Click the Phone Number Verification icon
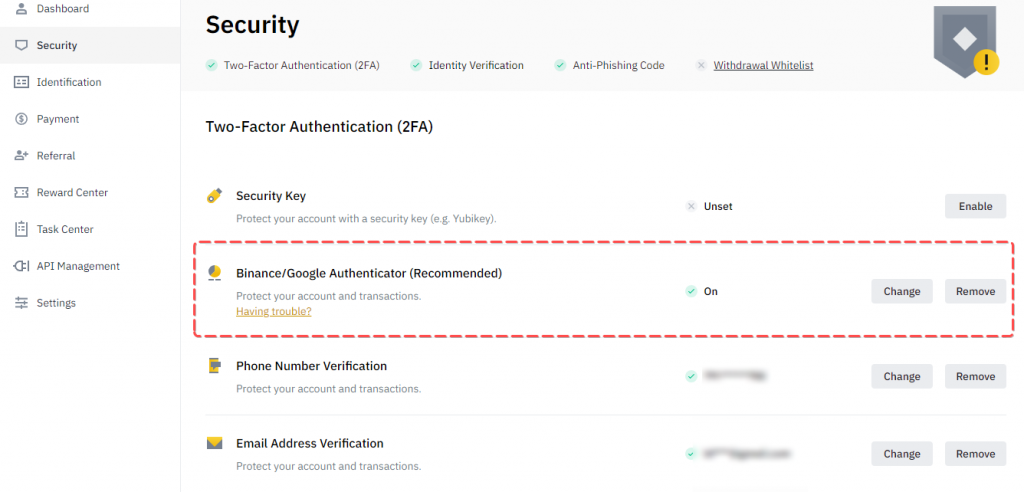Image resolution: width=1024 pixels, height=492 pixels. pyautogui.click(x=214, y=366)
